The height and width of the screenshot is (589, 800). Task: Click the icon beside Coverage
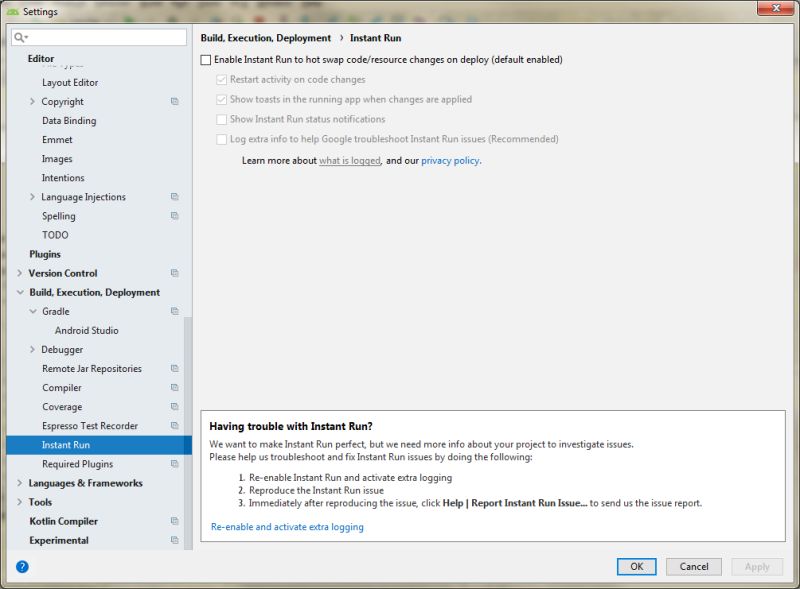(174, 406)
